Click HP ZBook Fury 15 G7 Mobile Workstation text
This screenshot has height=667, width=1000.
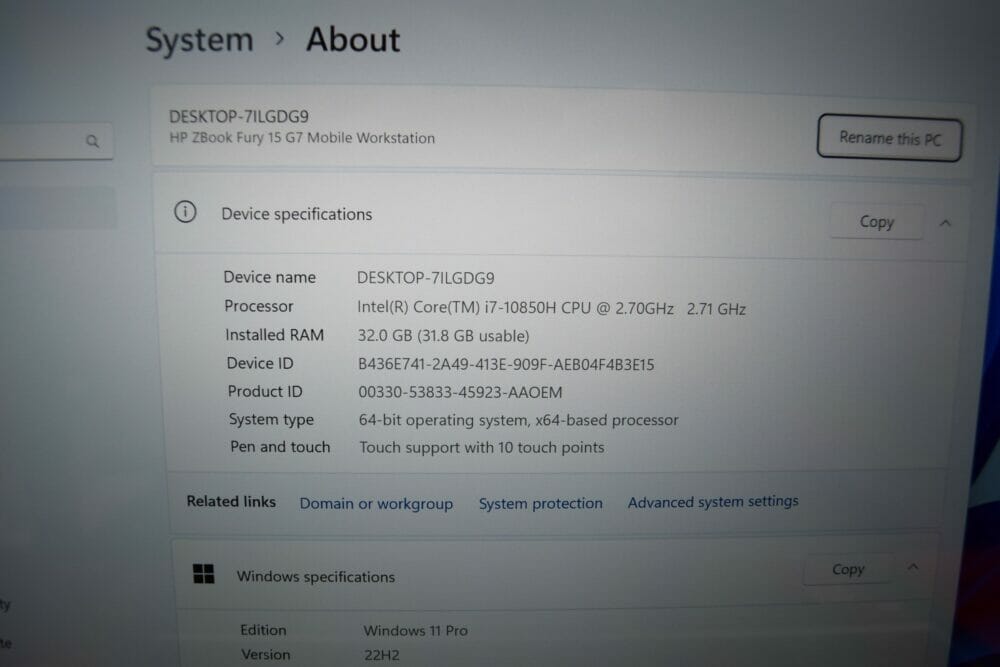pyautogui.click(x=302, y=138)
